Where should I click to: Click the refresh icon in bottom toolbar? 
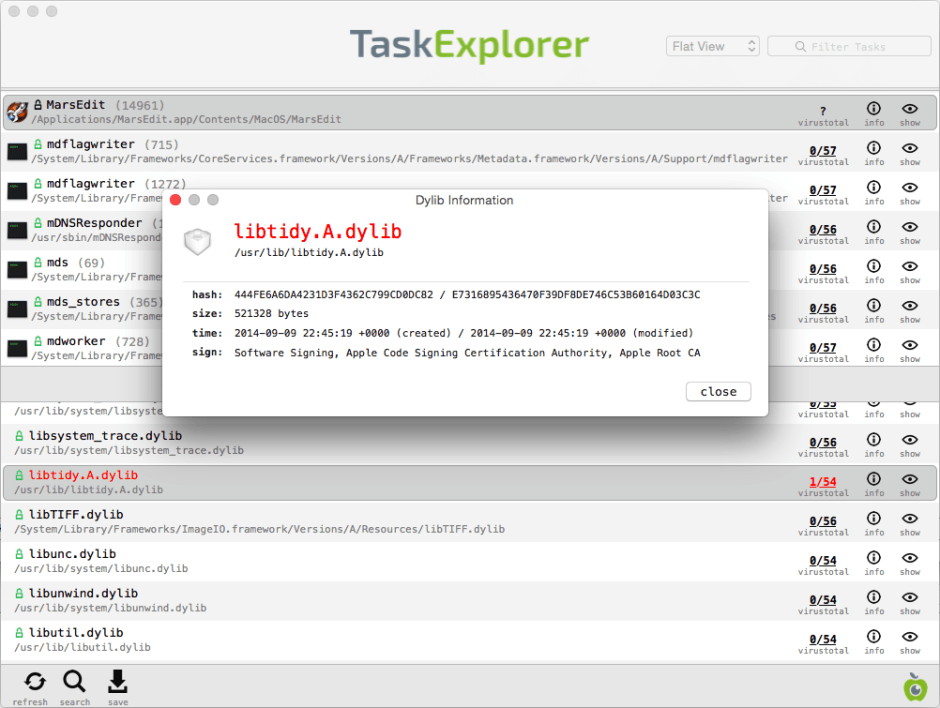[34, 683]
